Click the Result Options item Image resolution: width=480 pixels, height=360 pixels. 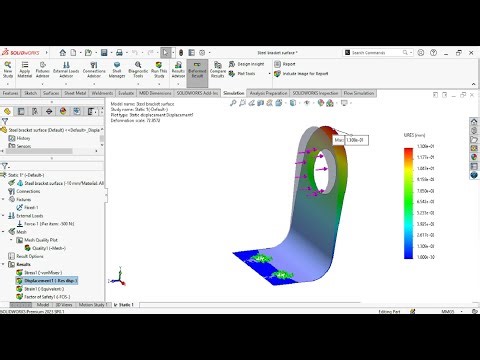point(26,256)
